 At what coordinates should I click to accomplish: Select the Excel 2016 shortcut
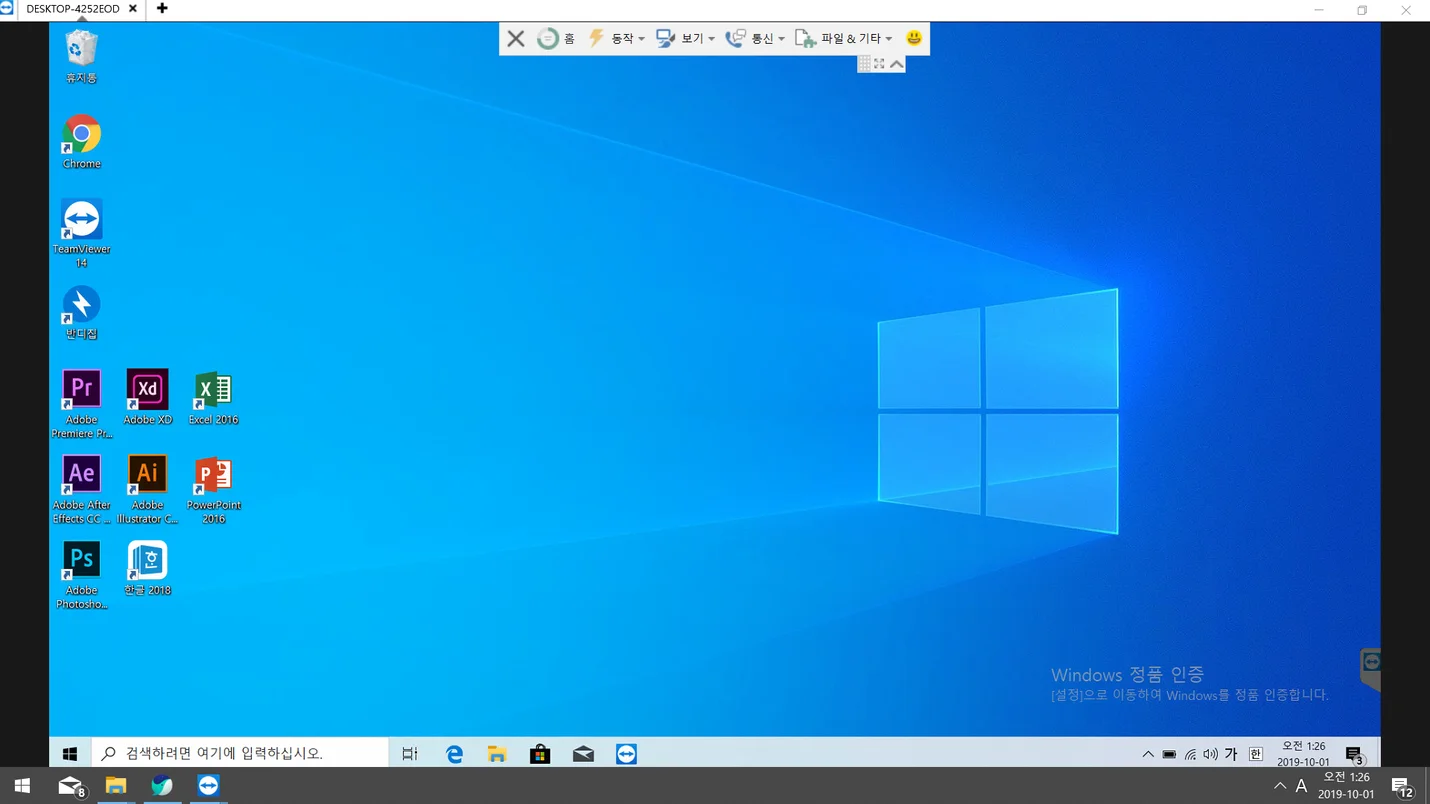(x=213, y=398)
